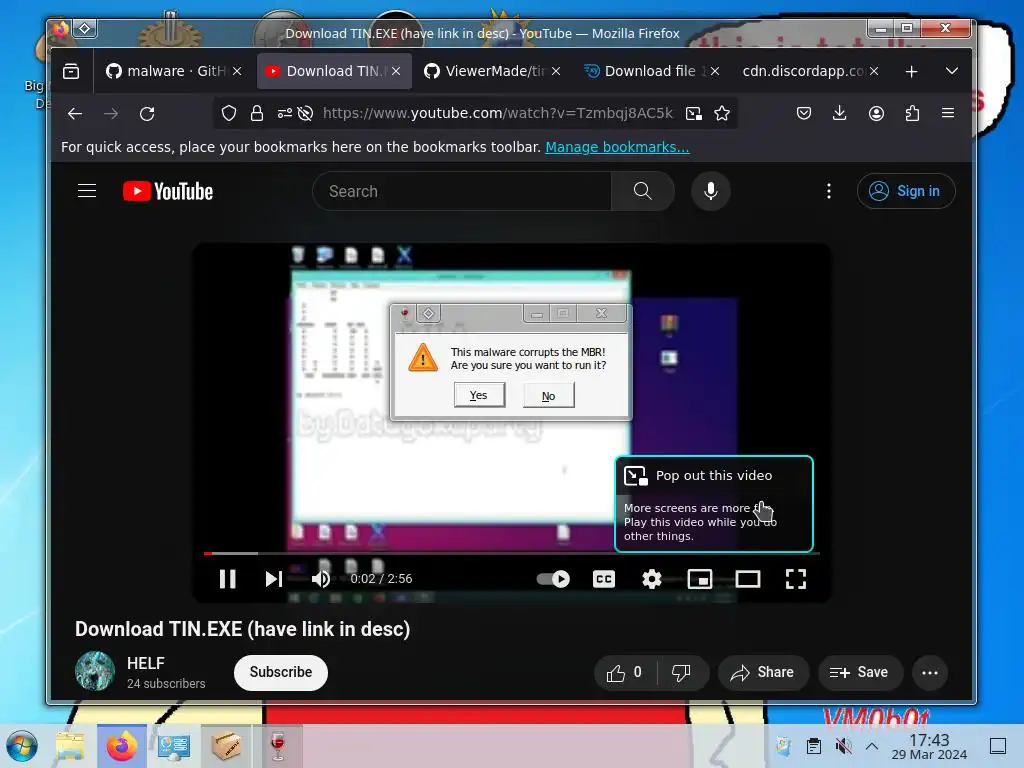Enable miniplayer mode
This screenshot has width=1024, height=768.
tap(699, 579)
